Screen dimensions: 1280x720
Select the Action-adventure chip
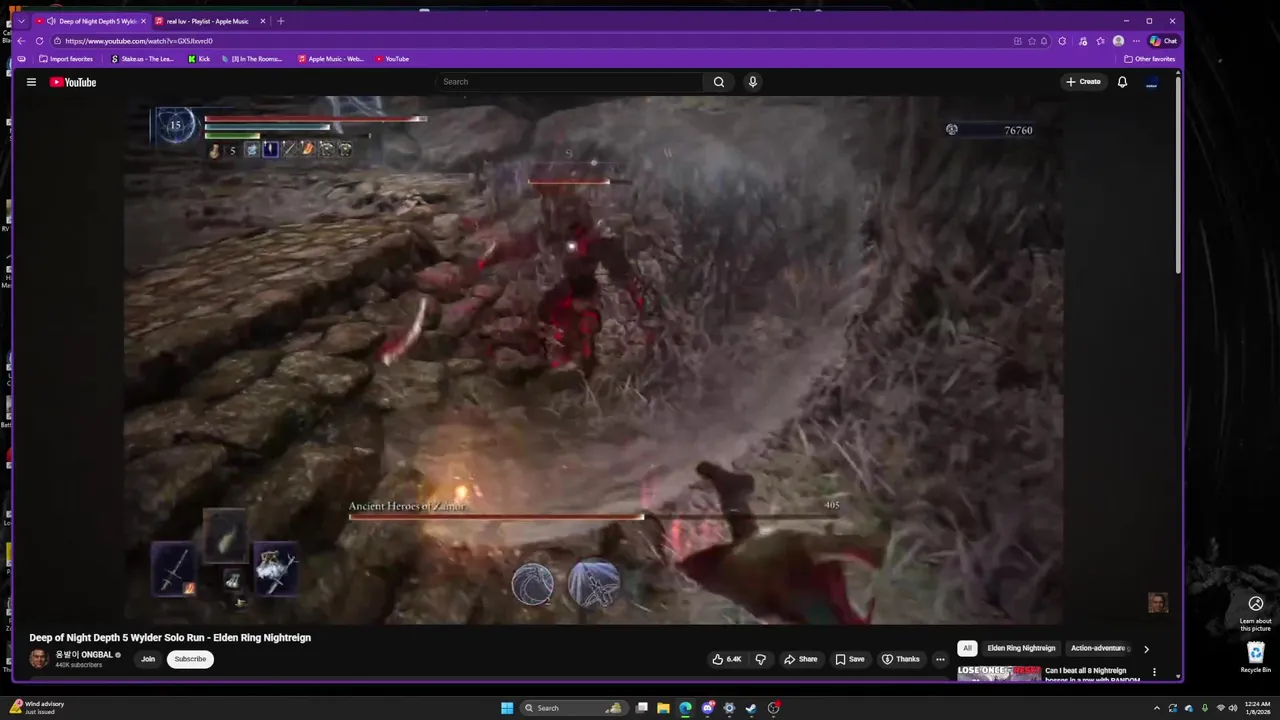click(1098, 648)
